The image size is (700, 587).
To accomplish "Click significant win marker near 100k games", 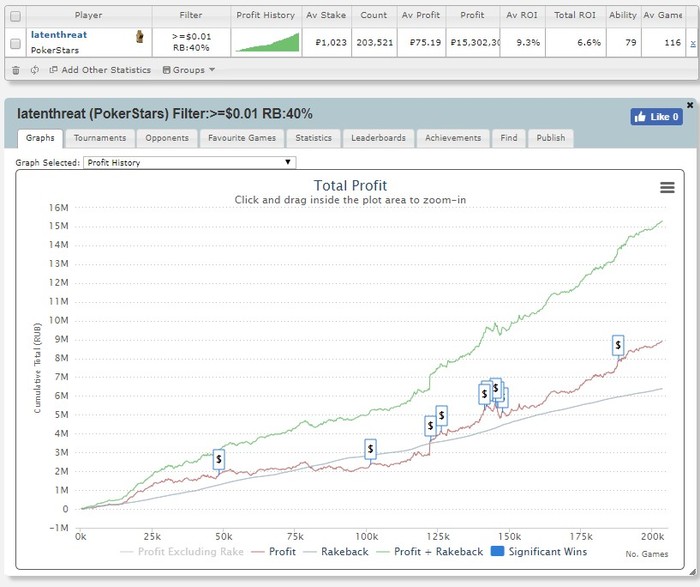I will [x=370, y=450].
